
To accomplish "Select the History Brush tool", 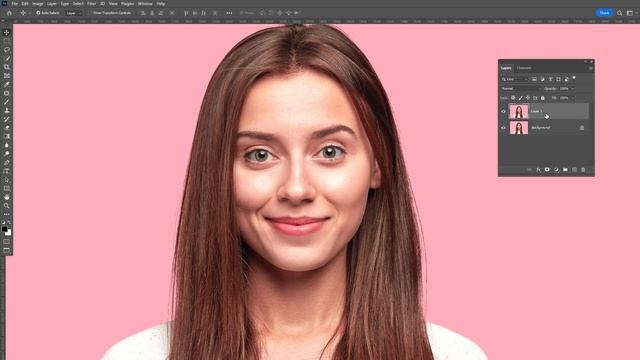I will [7, 119].
